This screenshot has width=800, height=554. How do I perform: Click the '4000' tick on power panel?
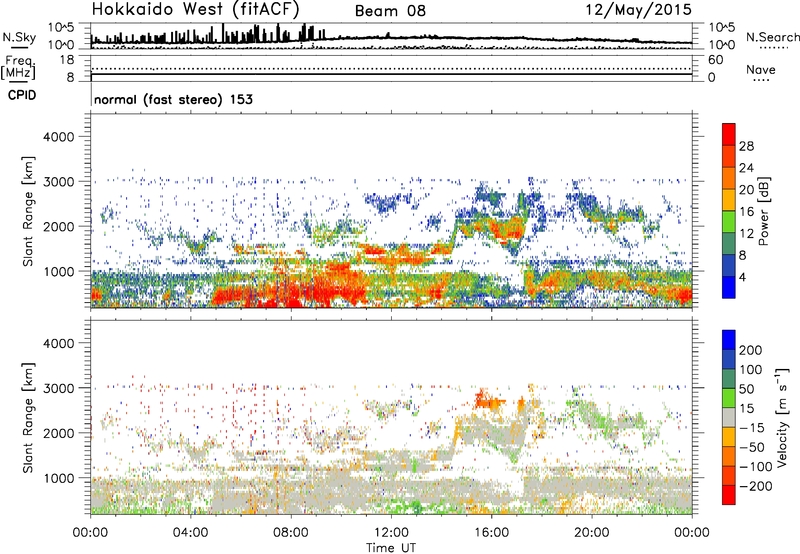(x=59, y=137)
